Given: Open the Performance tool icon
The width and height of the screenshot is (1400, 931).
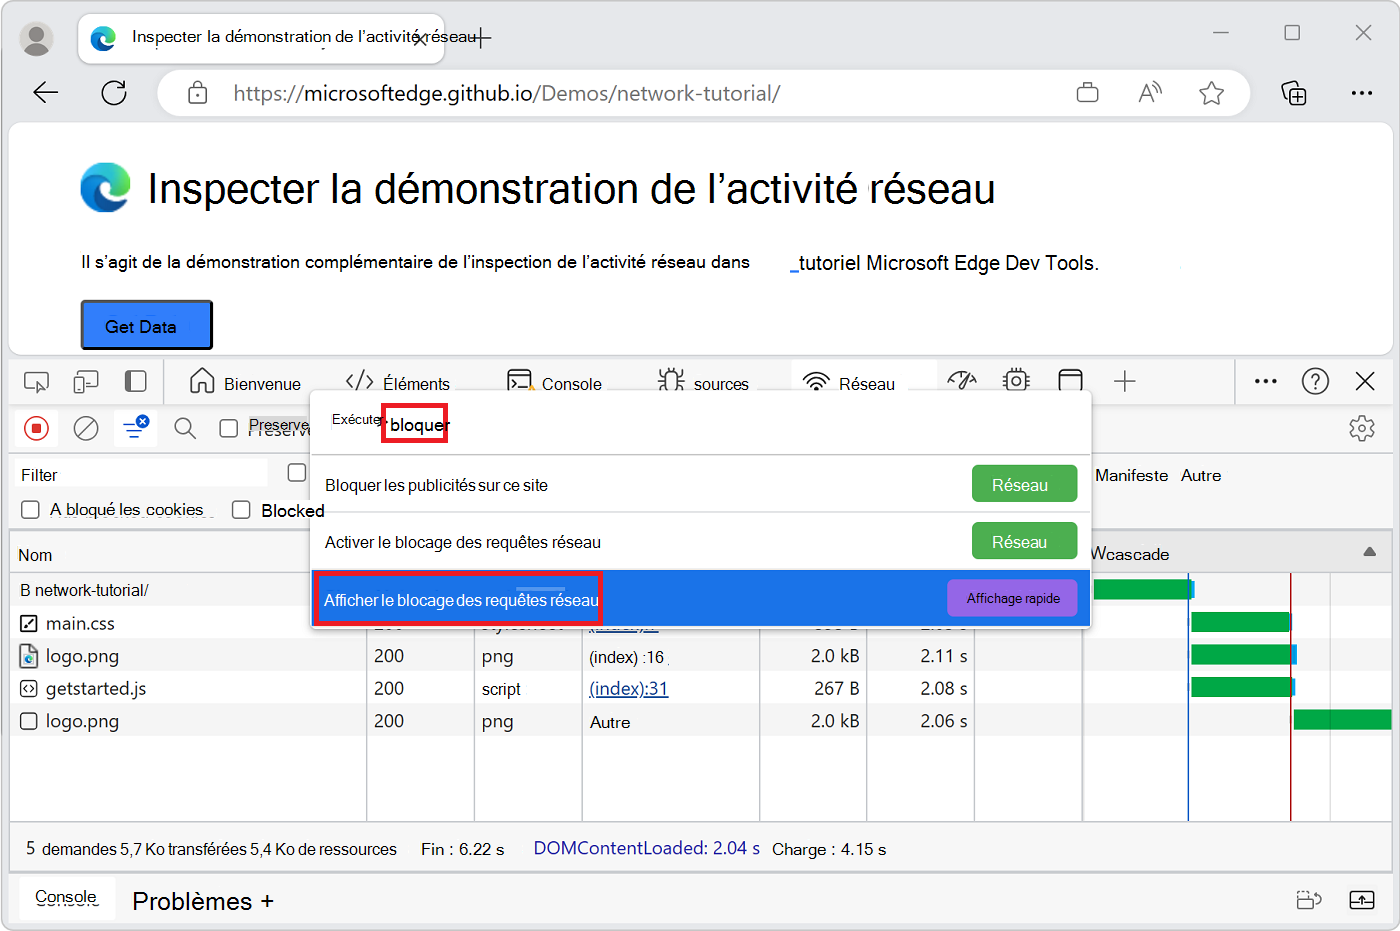Looking at the screenshot, I should (962, 381).
